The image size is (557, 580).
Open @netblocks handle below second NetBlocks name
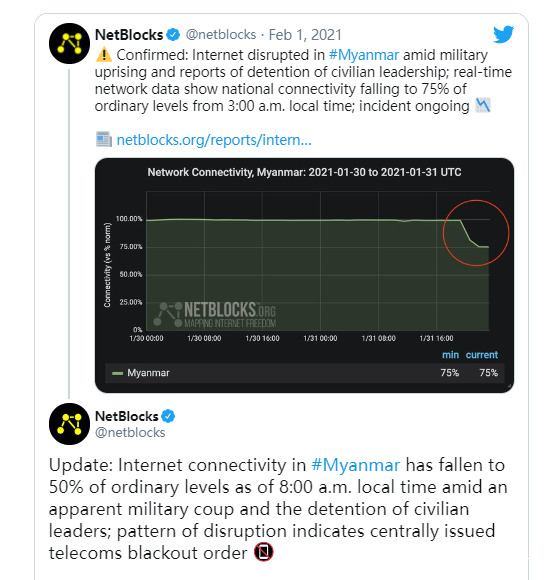130,432
